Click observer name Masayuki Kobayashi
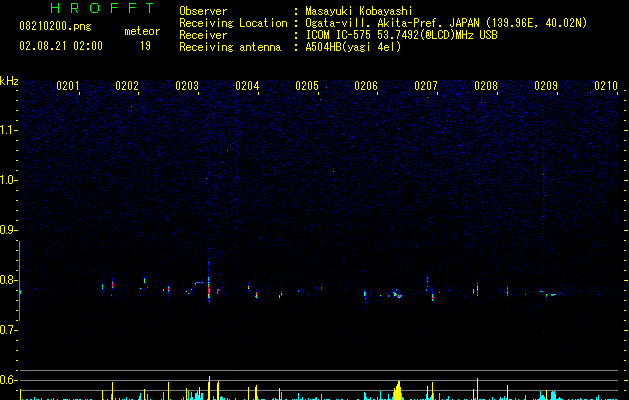Screen dimensions: 629x400 click(x=359, y=11)
